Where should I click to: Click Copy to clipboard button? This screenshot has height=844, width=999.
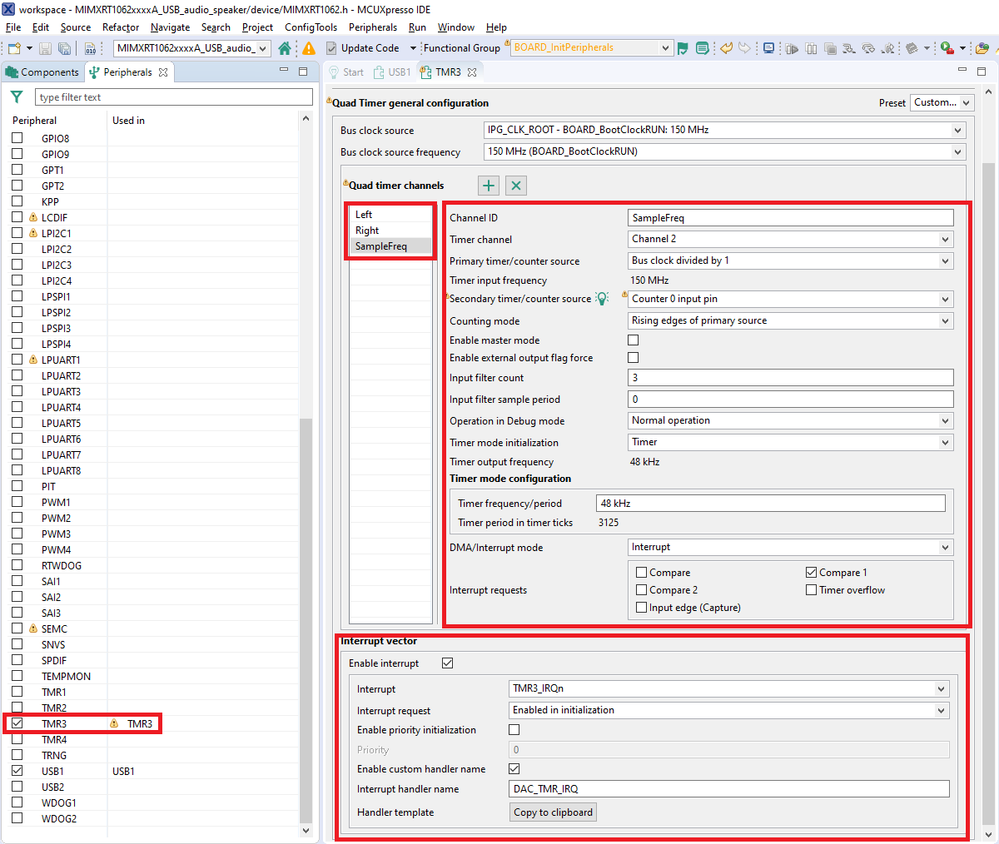tap(553, 812)
